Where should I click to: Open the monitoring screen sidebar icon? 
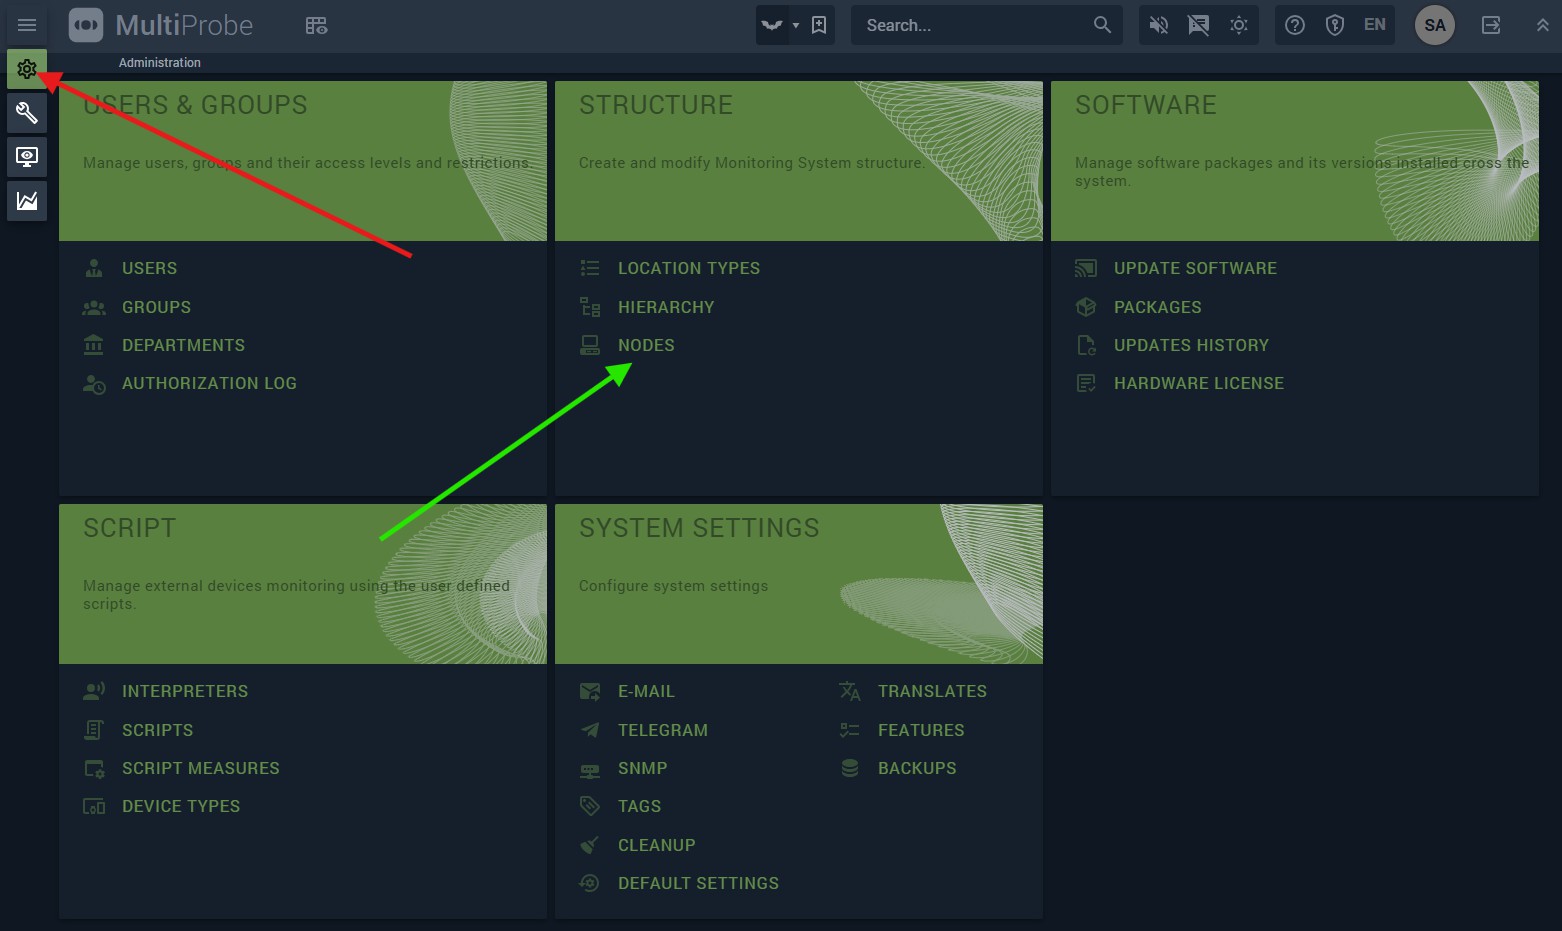tap(27, 157)
